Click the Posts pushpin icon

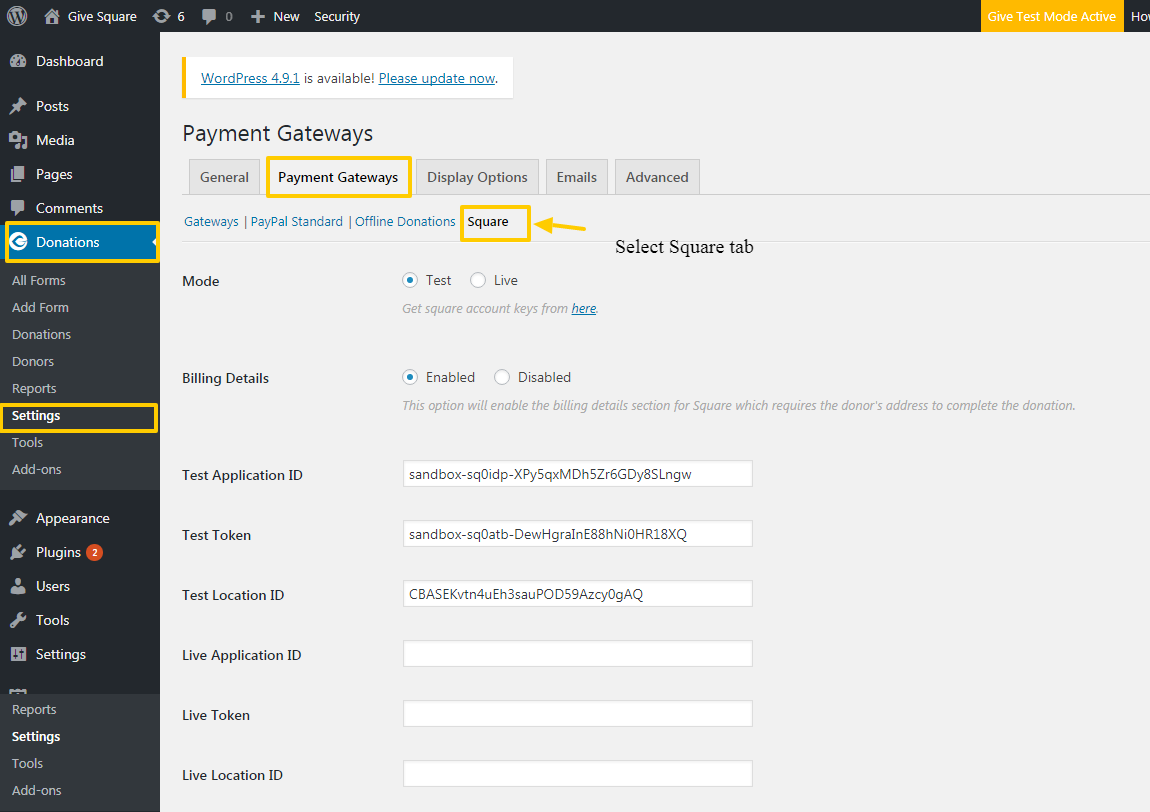[18, 106]
